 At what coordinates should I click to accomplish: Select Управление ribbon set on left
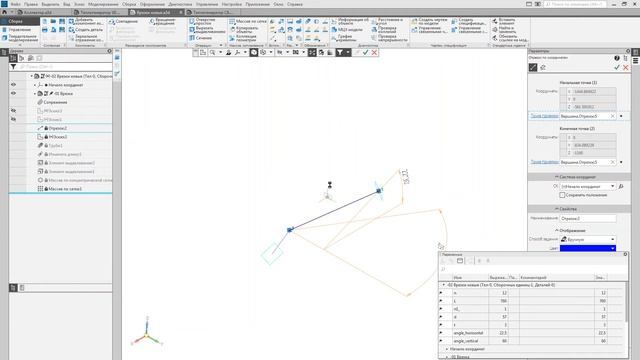(x=20, y=30)
